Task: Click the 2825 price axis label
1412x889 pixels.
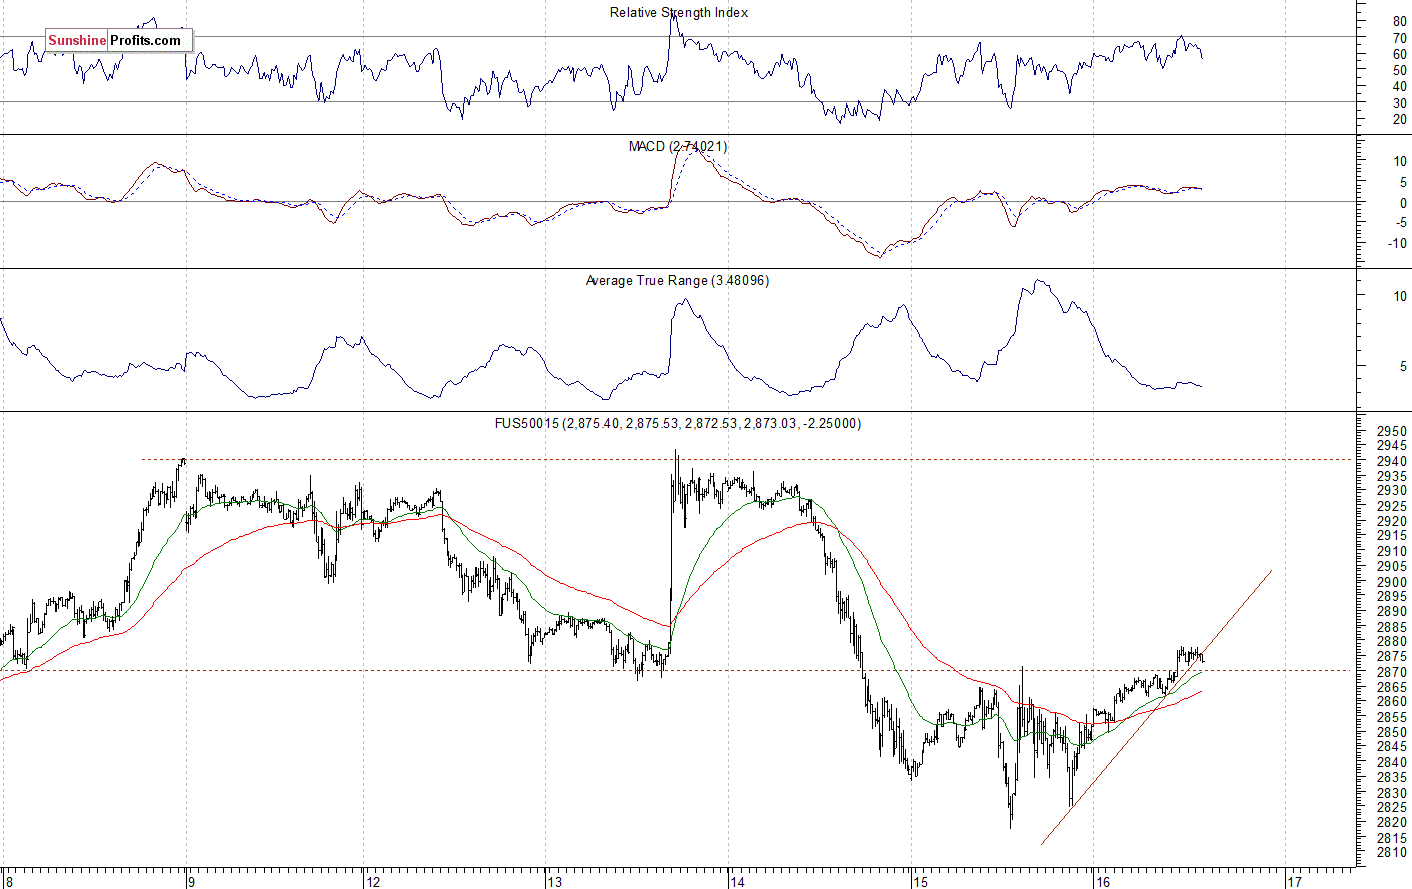Action: click(1392, 807)
